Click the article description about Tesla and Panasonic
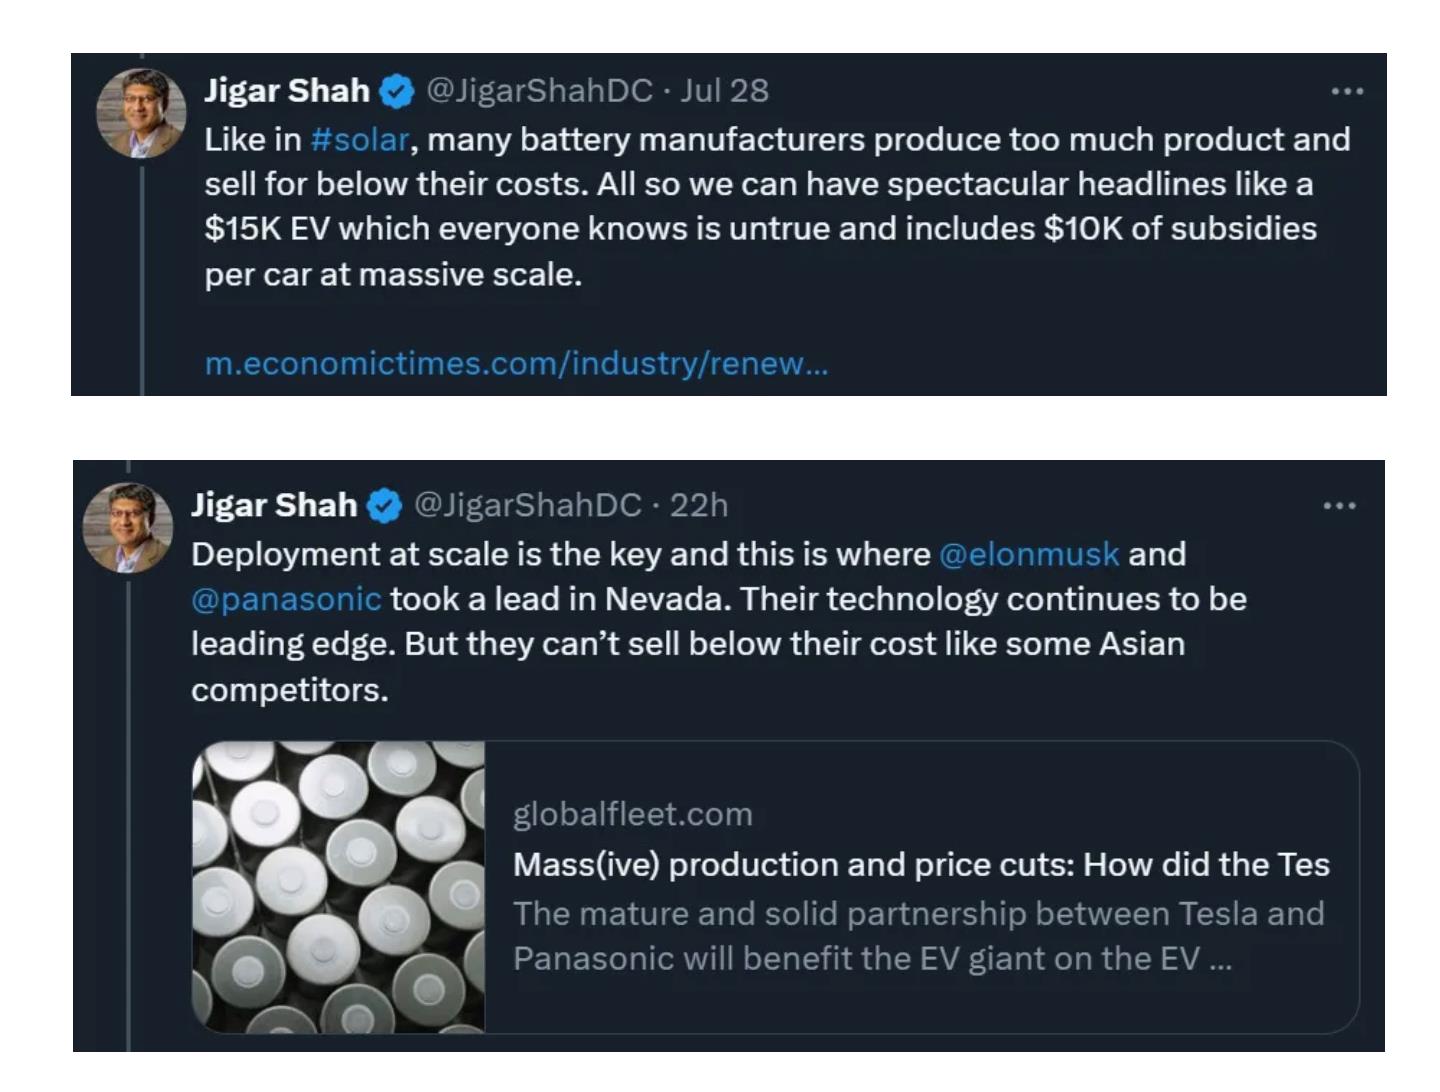 tap(918, 936)
